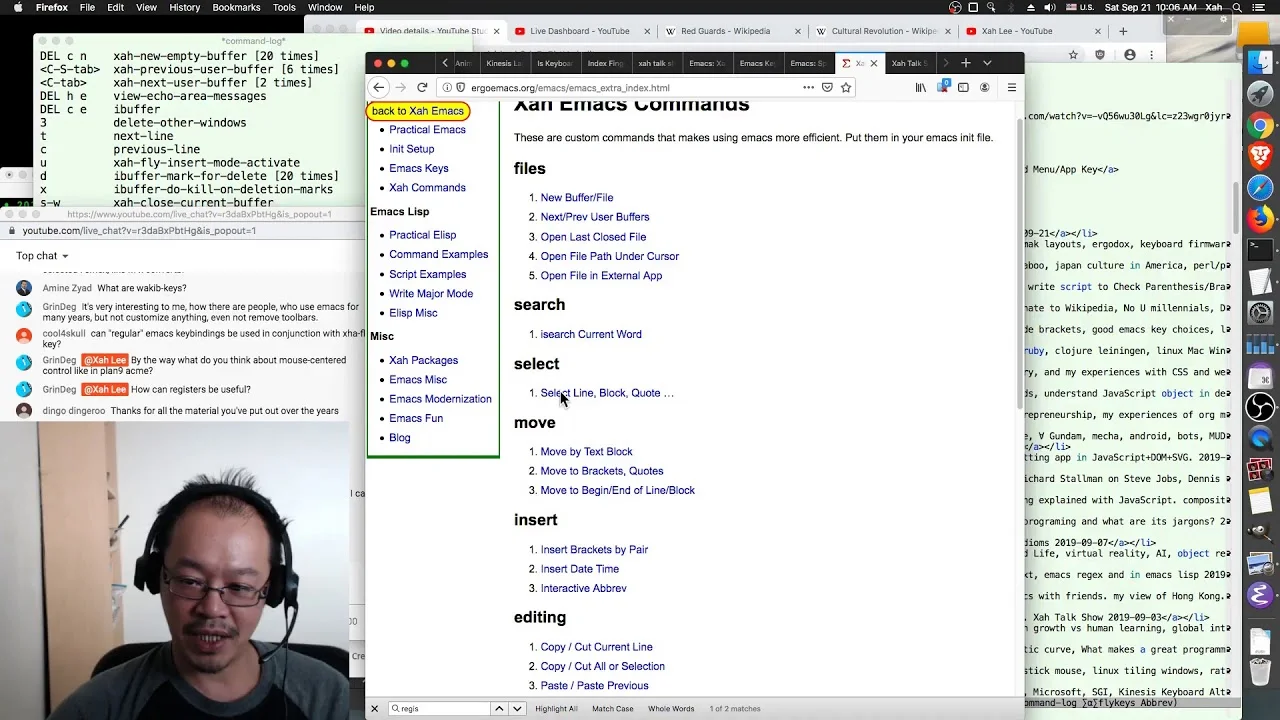Open a new Firefox tab with the plus icon

965,63
